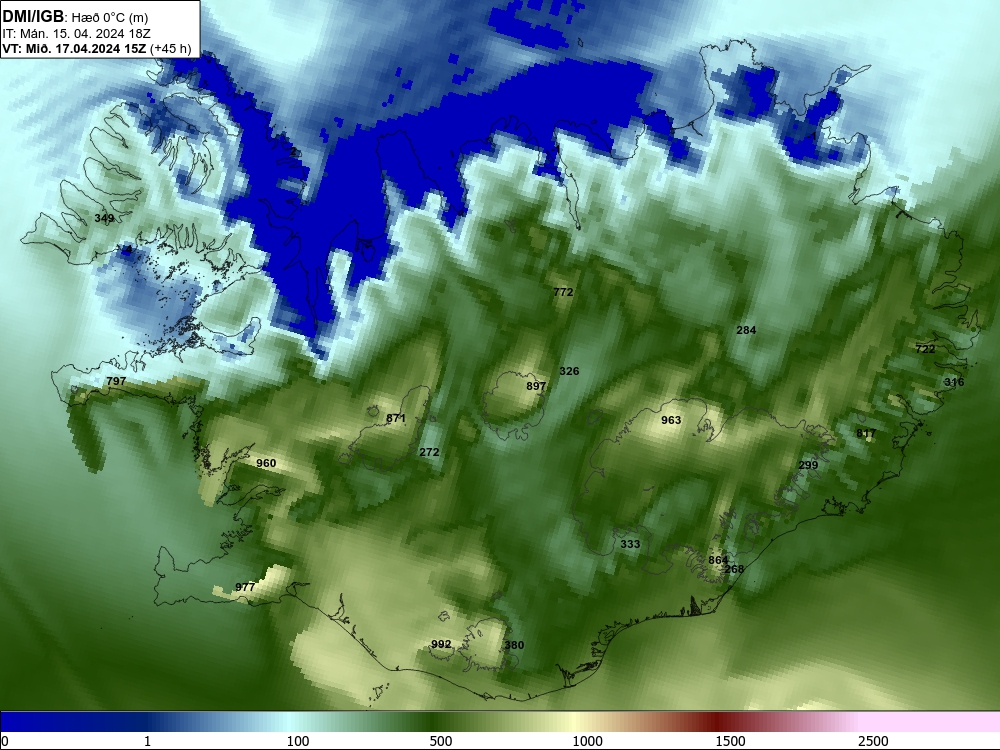Click the 977 value on the map

point(245,587)
